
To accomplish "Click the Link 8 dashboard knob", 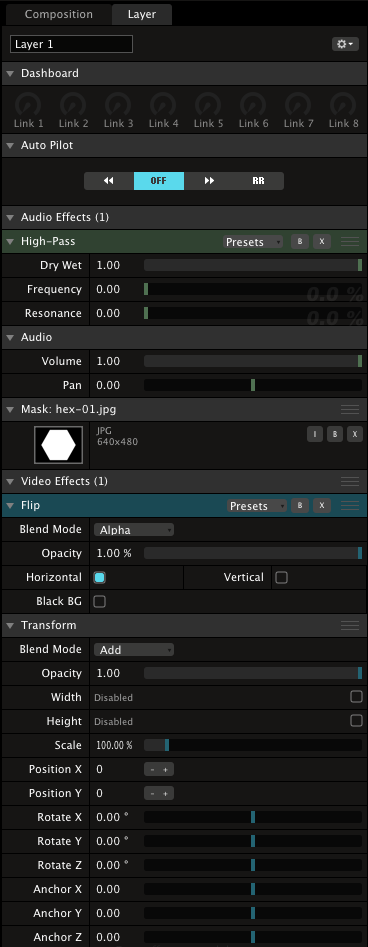I will [x=343, y=104].
